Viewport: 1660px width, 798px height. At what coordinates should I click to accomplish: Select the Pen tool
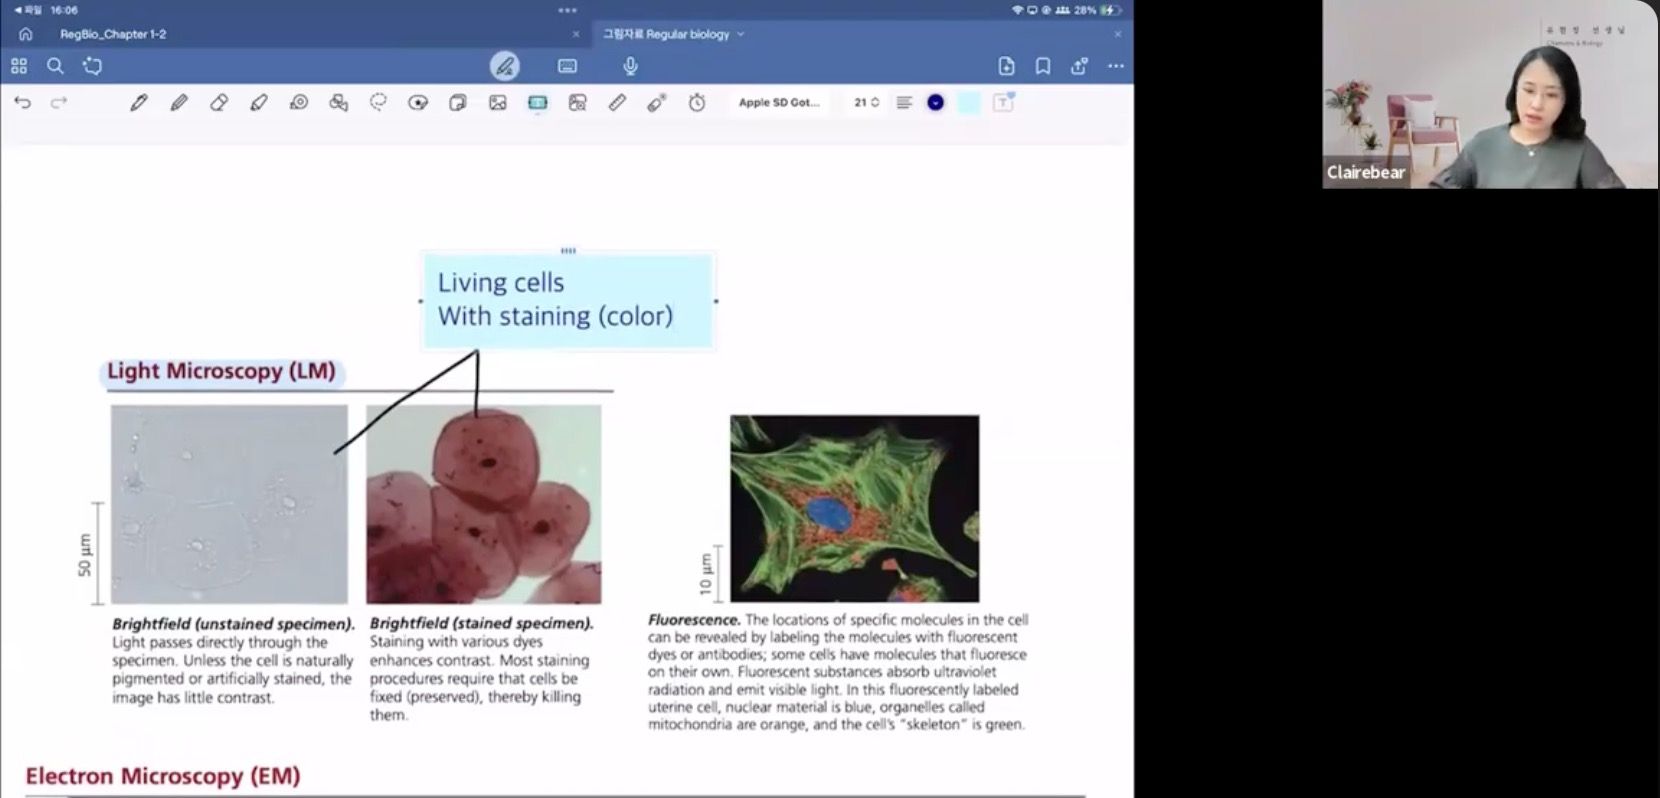coord(139,102)
